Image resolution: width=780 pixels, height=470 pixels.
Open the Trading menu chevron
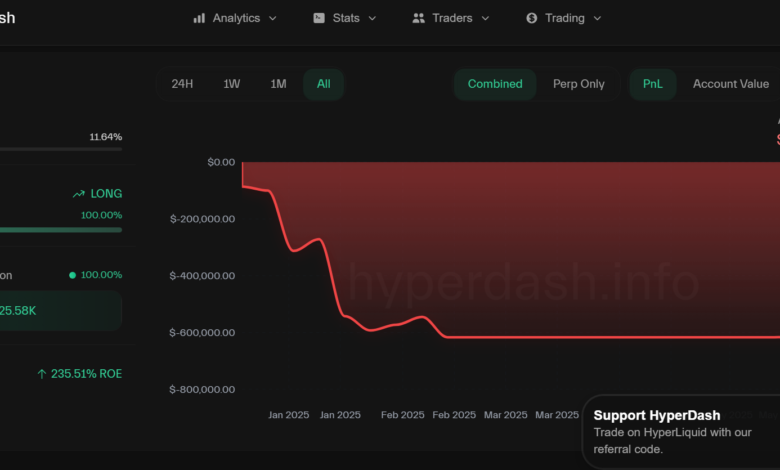(597, 18)
